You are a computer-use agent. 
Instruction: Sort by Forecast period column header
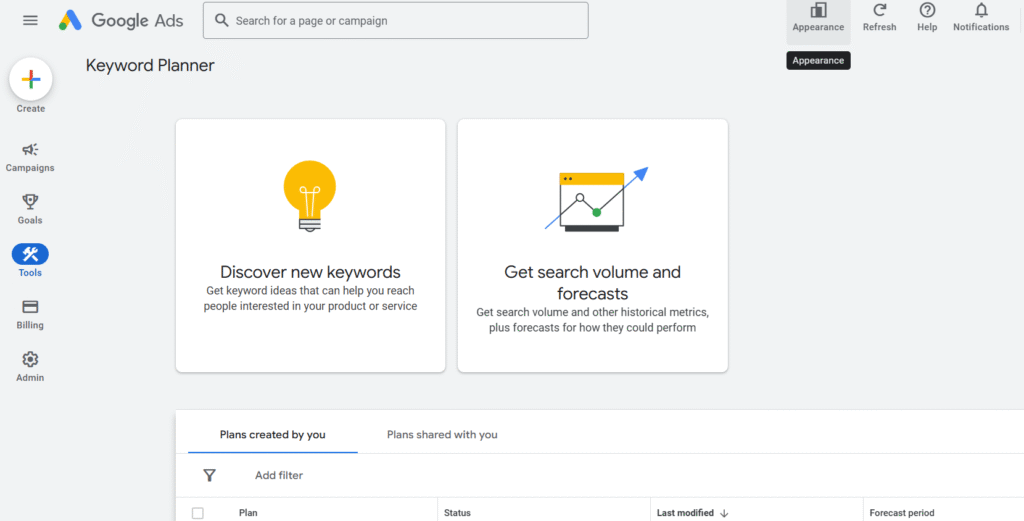(x=902, y=513)
